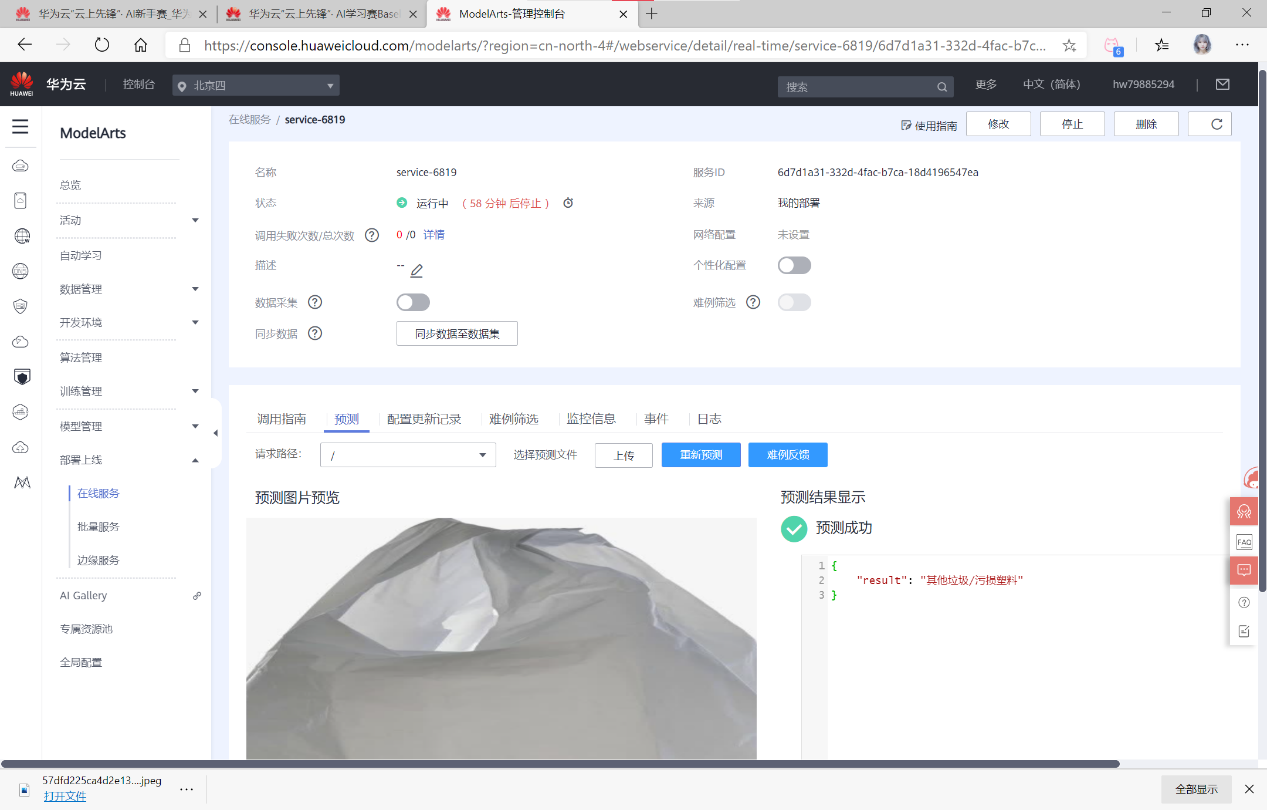Switch to the 日志 tab
Screen dimensions: 1267x810
coord(709,419)
